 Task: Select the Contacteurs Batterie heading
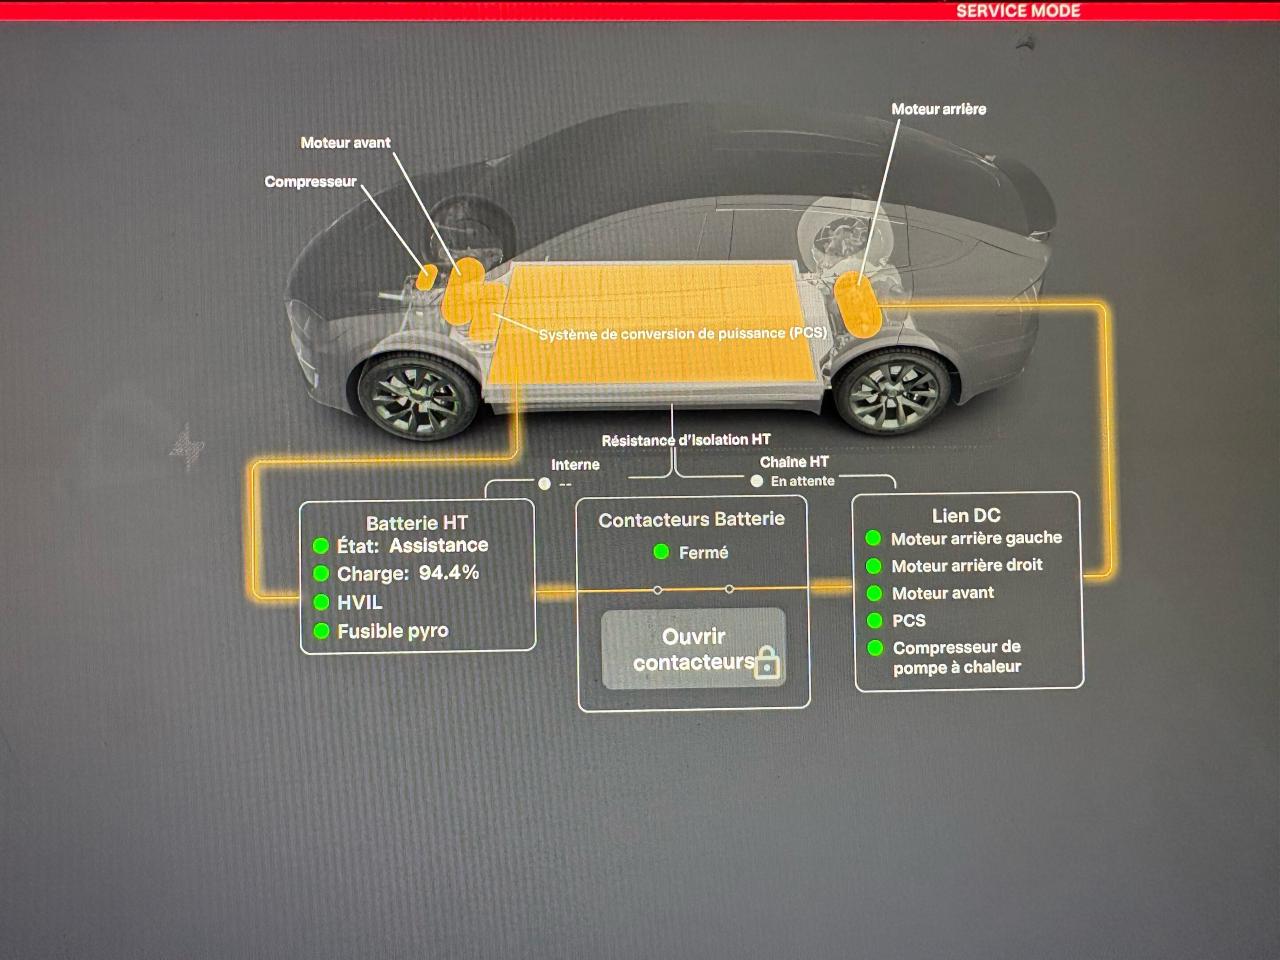click(691, 519)
